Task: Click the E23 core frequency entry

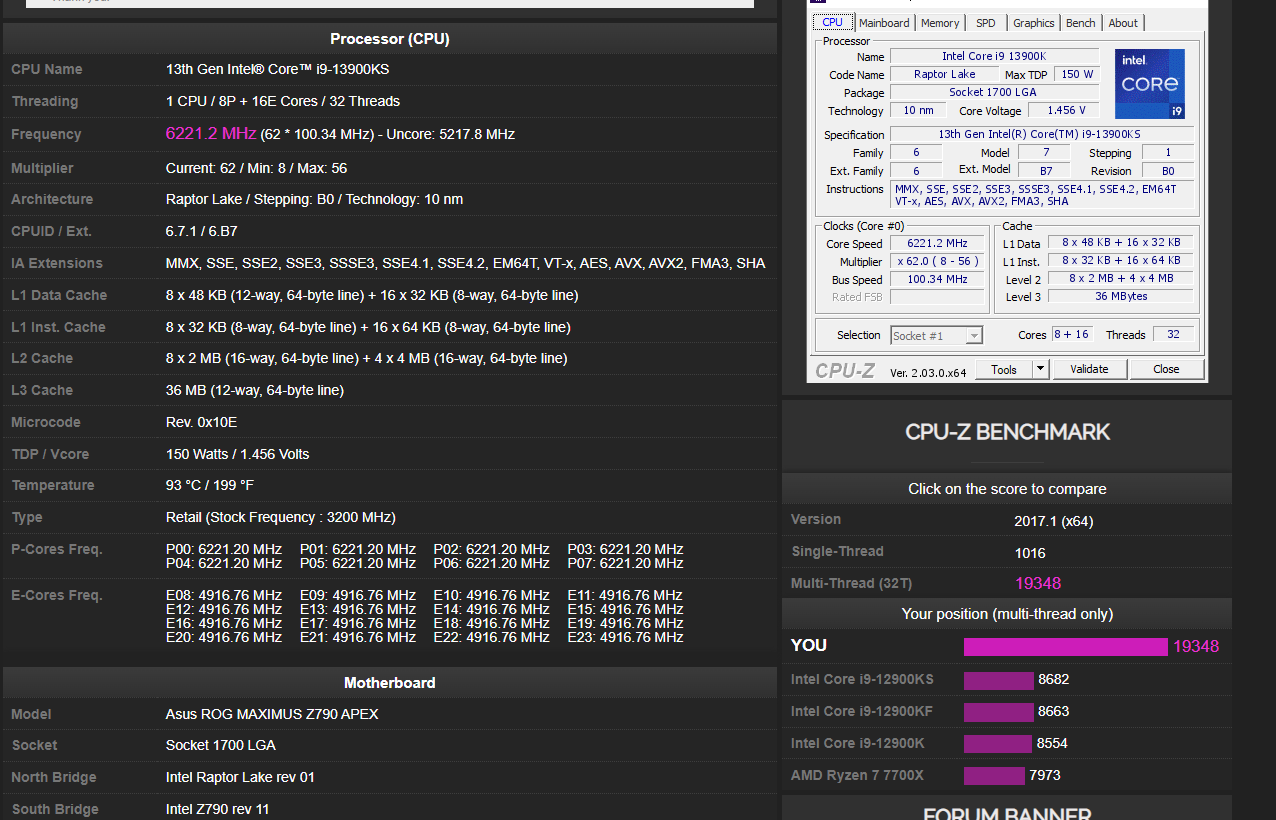Action: (626, 637)
